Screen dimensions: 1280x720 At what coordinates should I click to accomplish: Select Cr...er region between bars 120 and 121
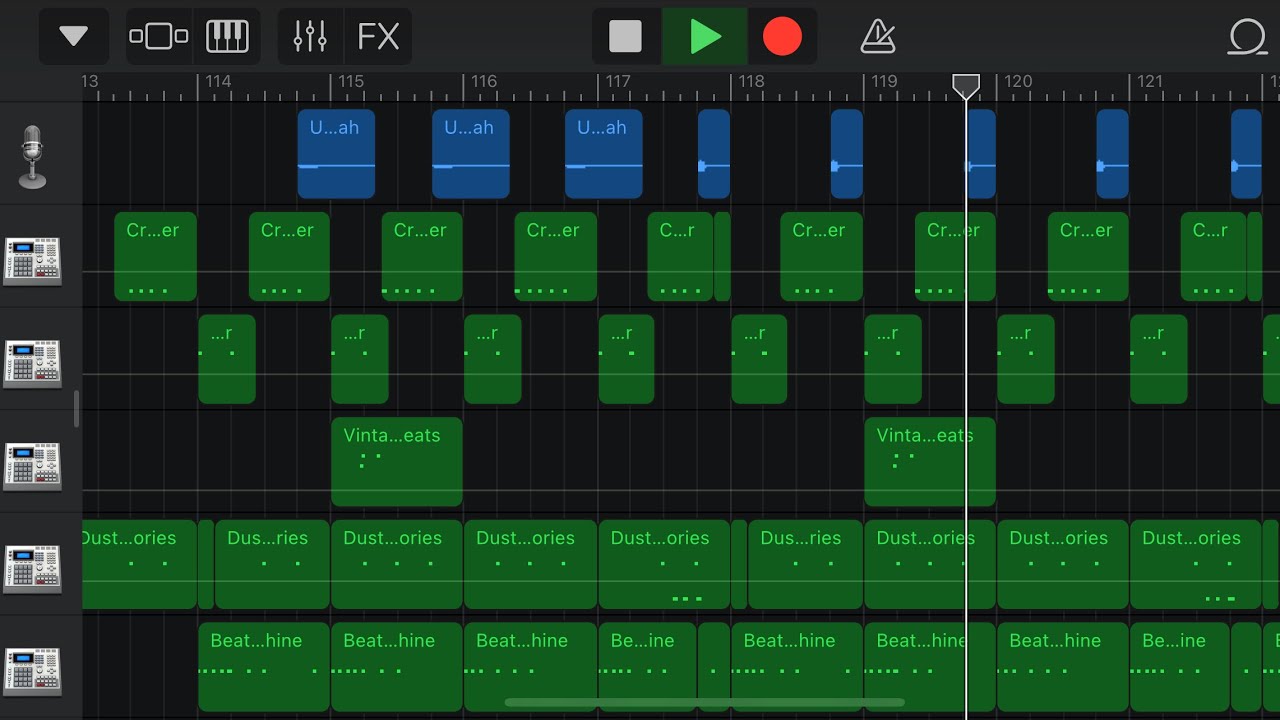1088,256
